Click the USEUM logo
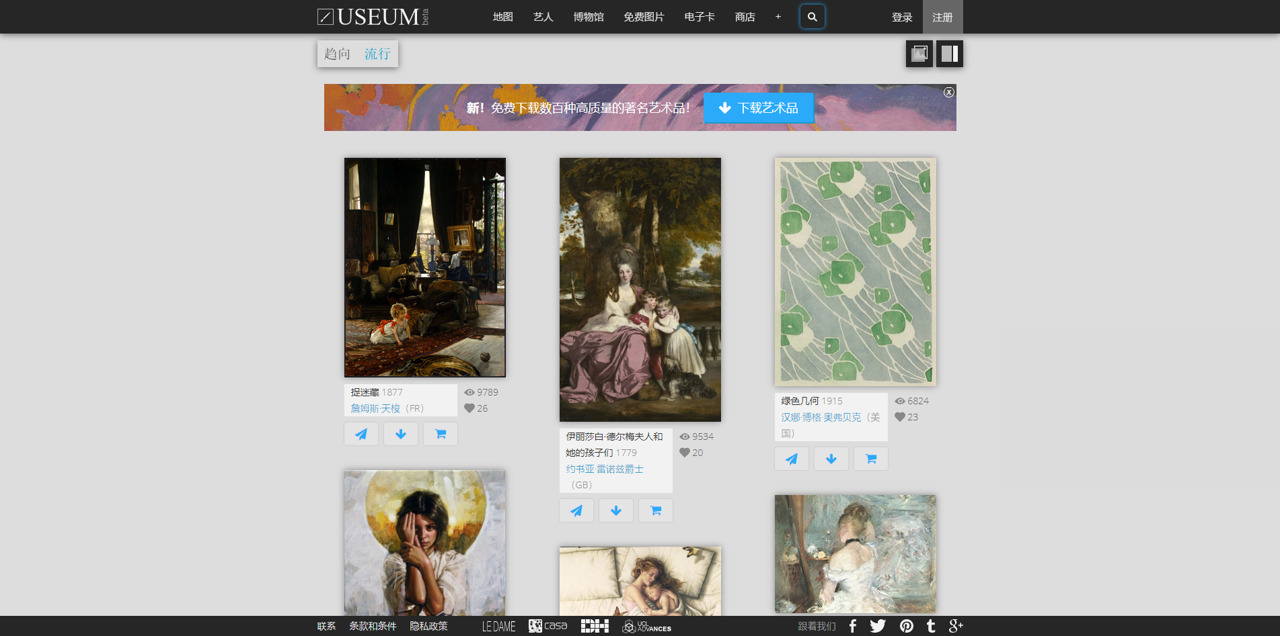The width and height of the screenshot is (1280, 636). pos(373,16)
